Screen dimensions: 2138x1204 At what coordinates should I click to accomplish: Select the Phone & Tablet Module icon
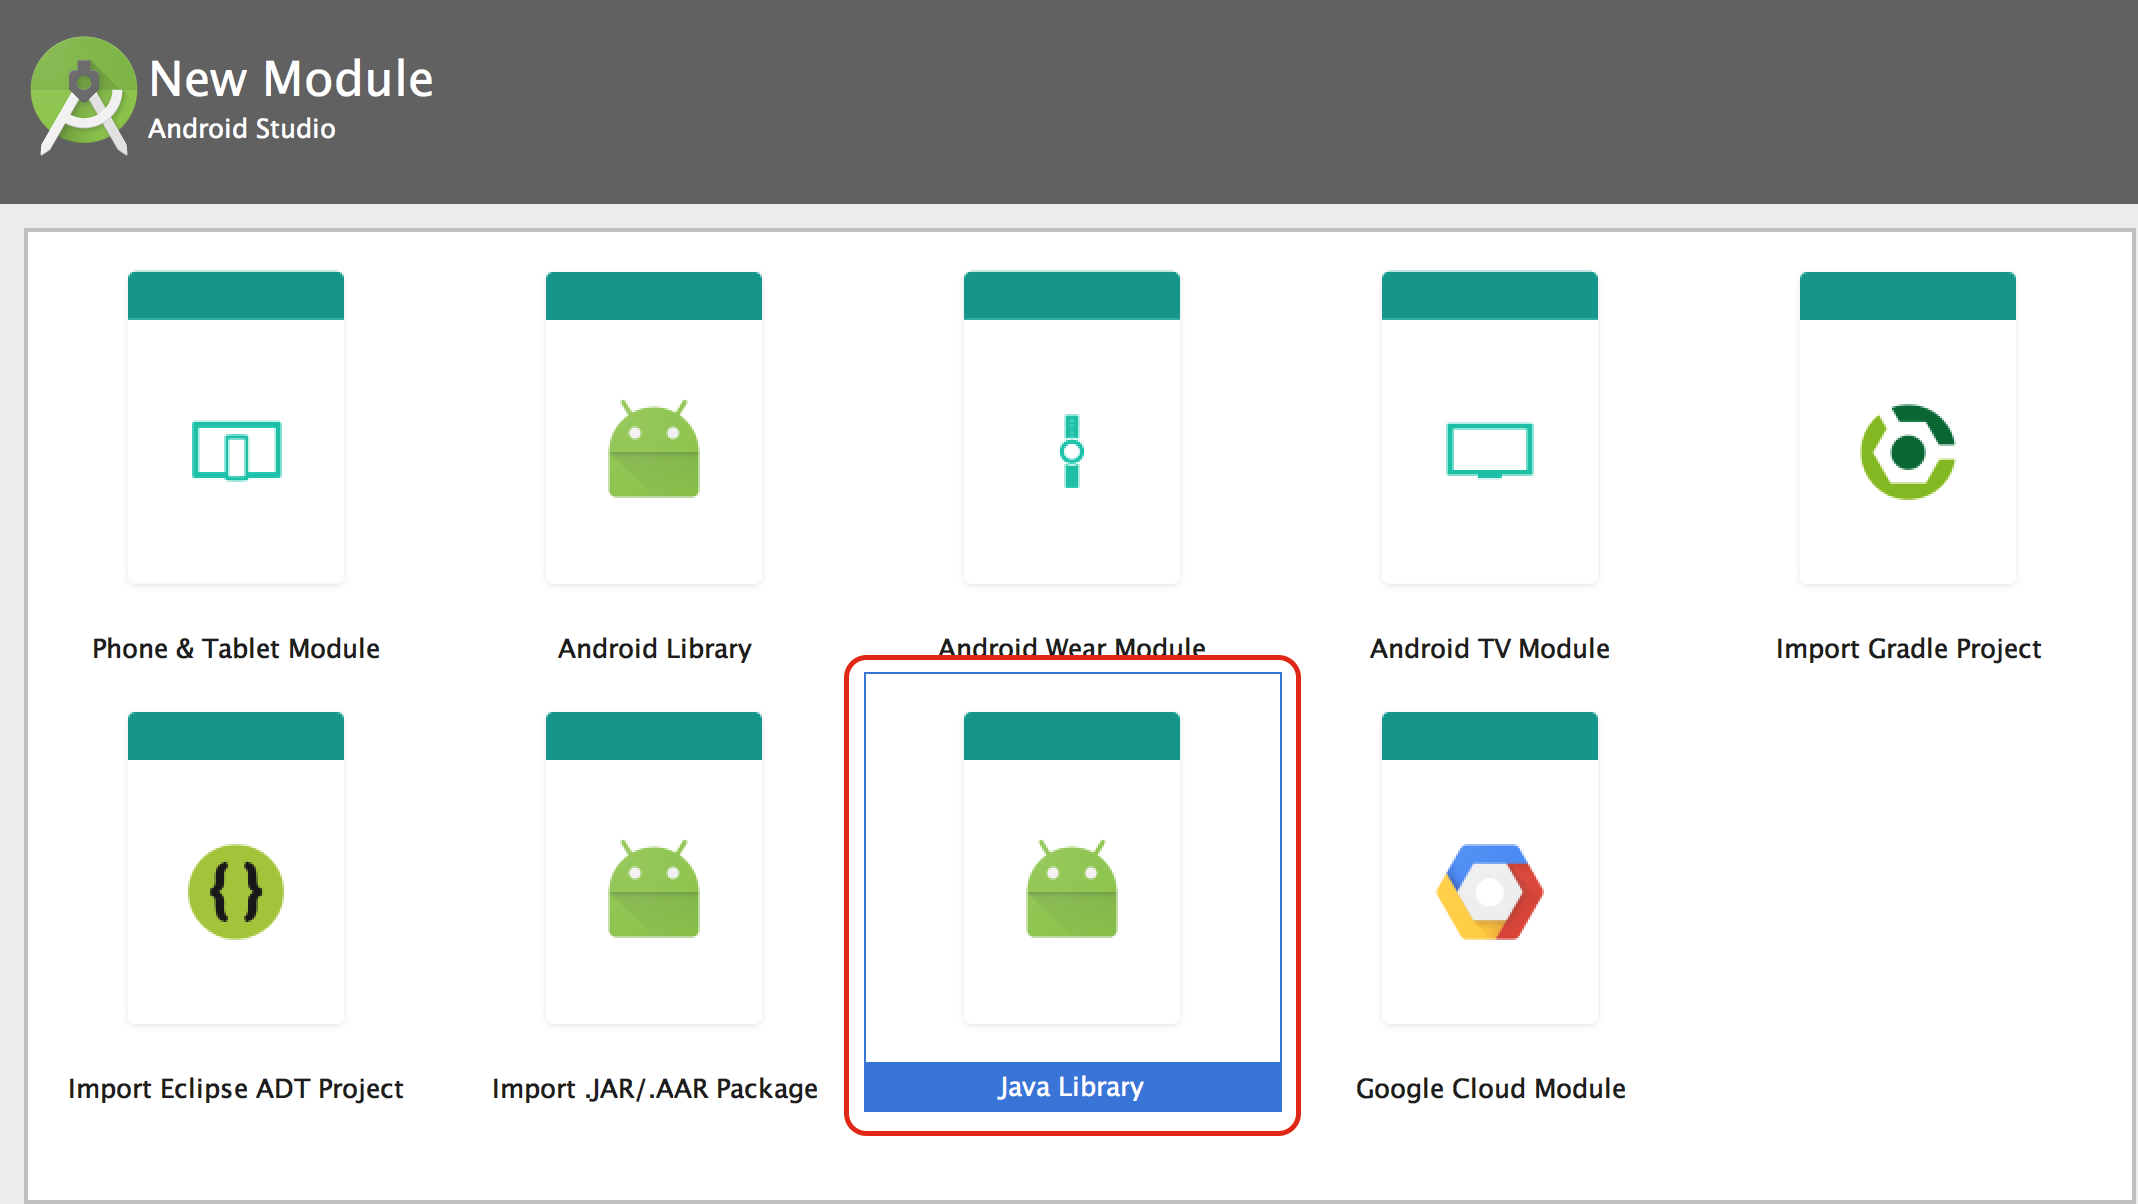point(236,451)
